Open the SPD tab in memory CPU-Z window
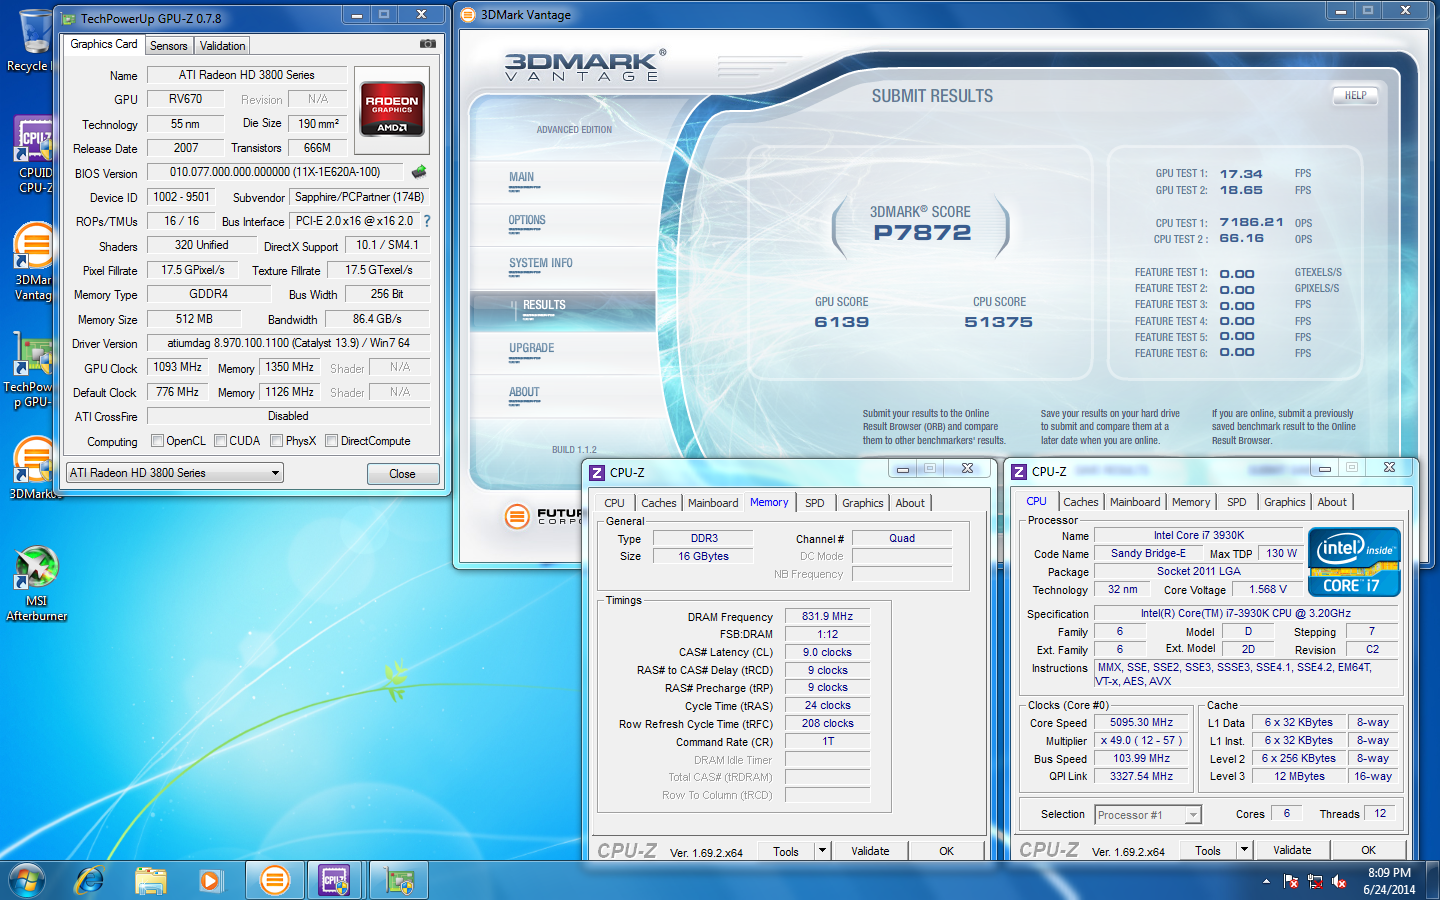Screen dimensions: 1440x900 coord(815,503)
